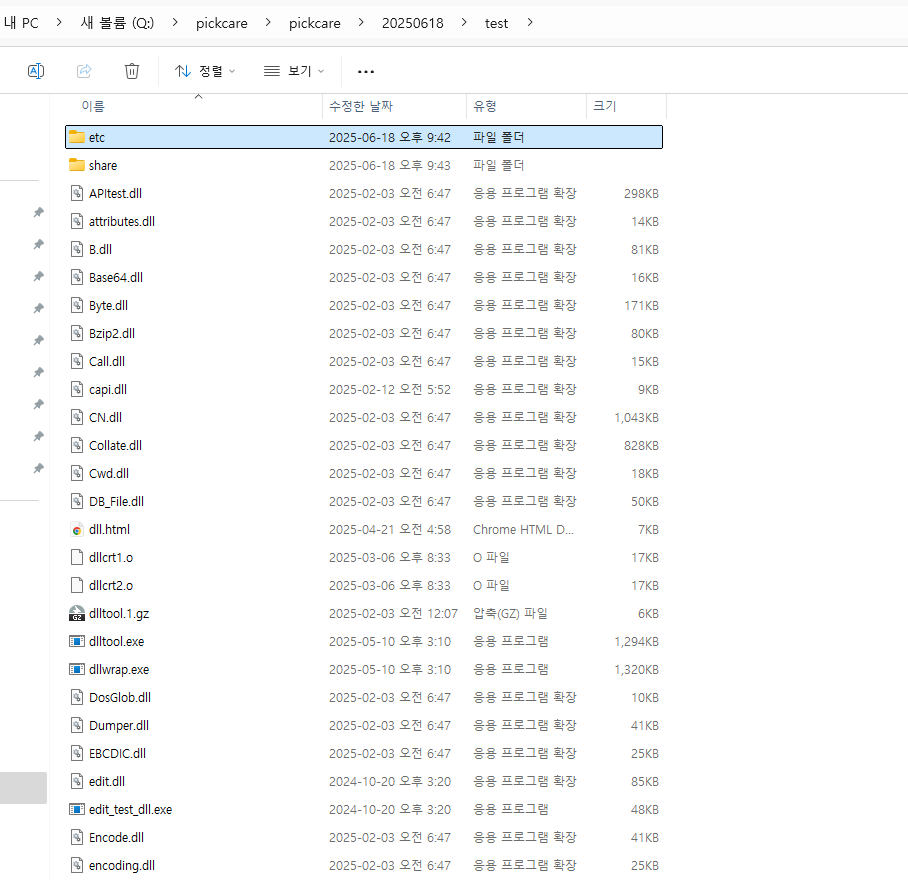
Task: Click the share folder icon
Action: (x=77, y=165)
